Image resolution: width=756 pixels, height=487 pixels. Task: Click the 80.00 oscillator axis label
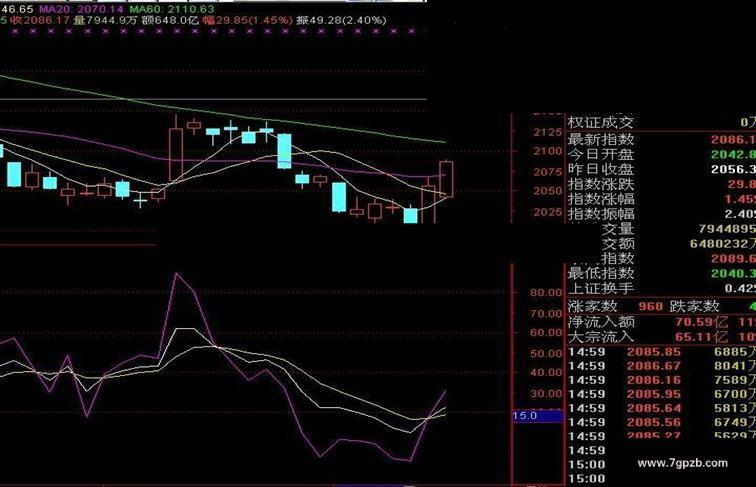coord(546,293)
